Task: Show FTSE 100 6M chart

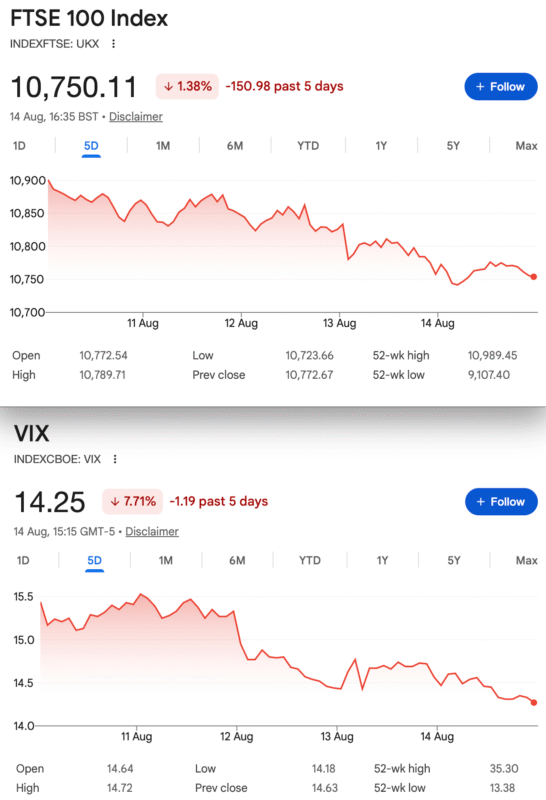Action: pos(235,146)
